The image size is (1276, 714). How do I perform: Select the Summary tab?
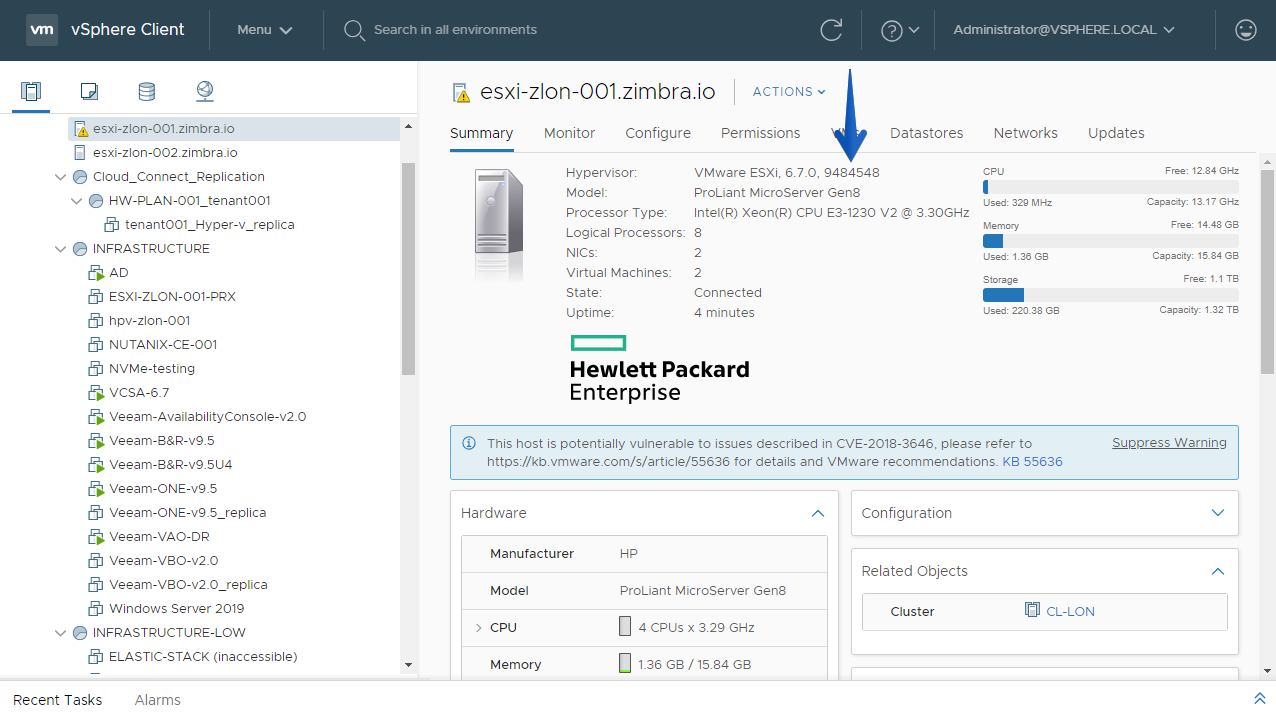pyautogui.click(x=481, y=133)
